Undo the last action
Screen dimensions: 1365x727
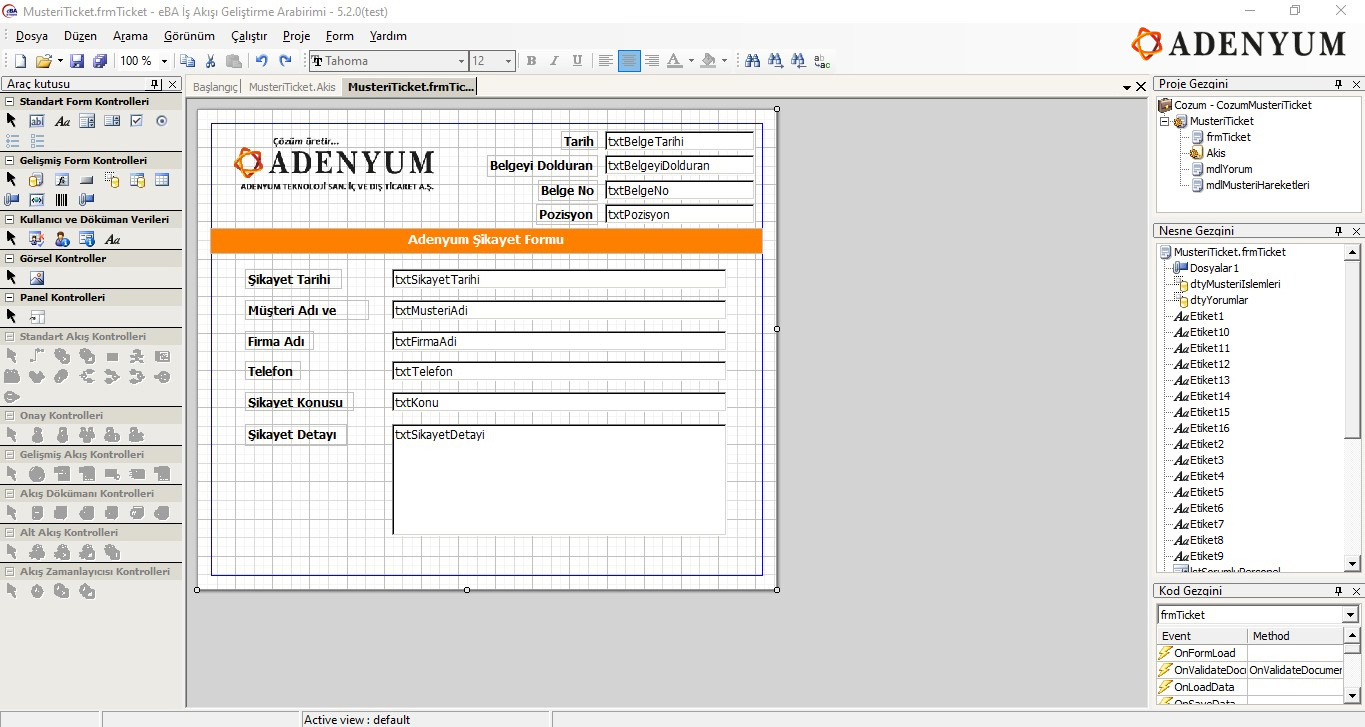262,61
